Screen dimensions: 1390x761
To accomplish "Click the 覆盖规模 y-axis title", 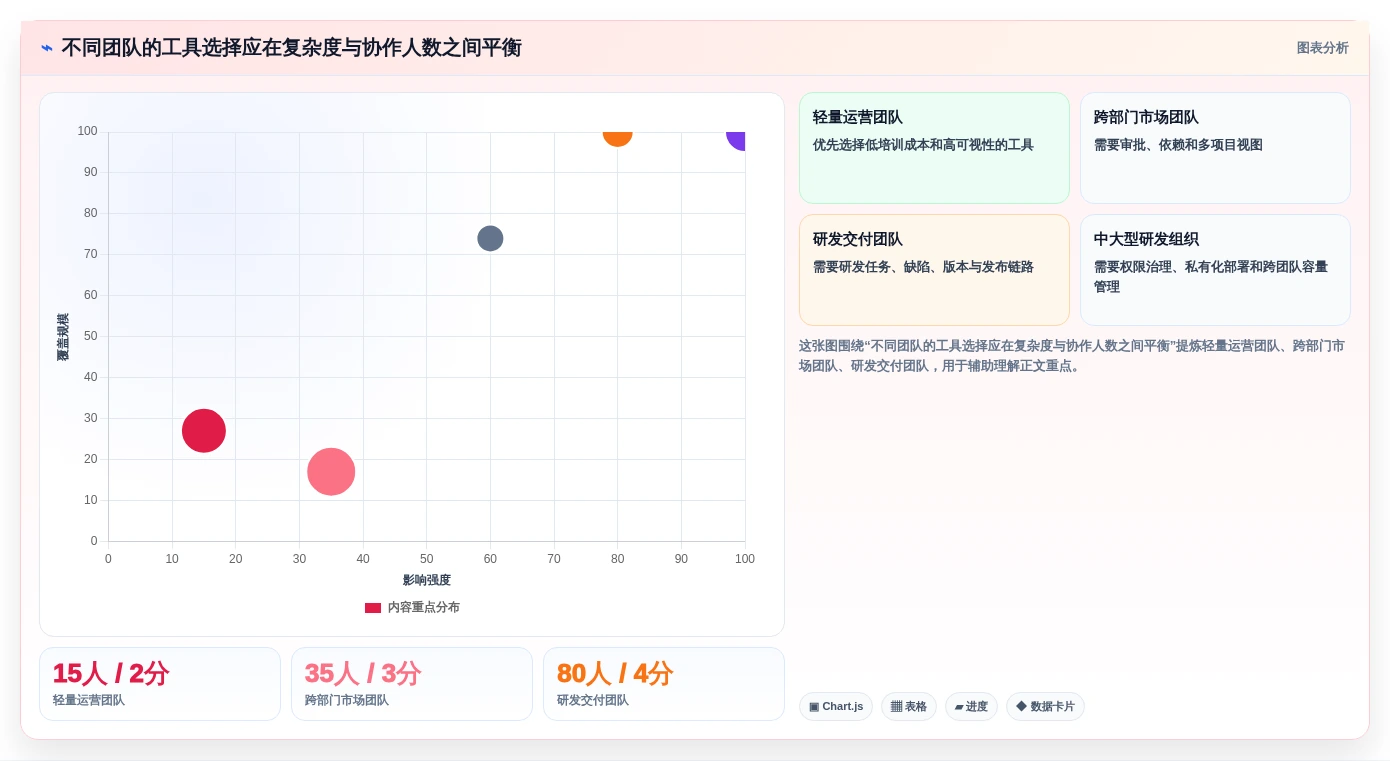I will [63, 337].
